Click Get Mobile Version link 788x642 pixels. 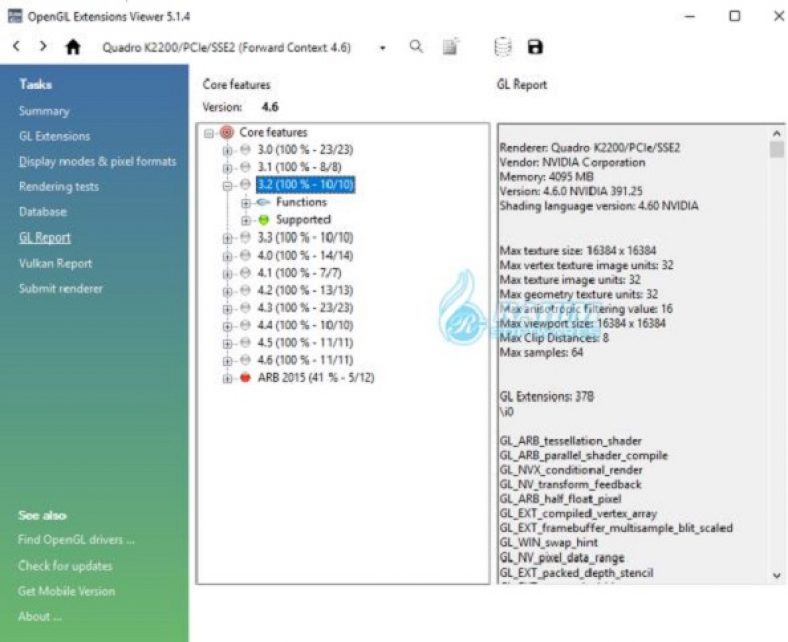point(66,591)
